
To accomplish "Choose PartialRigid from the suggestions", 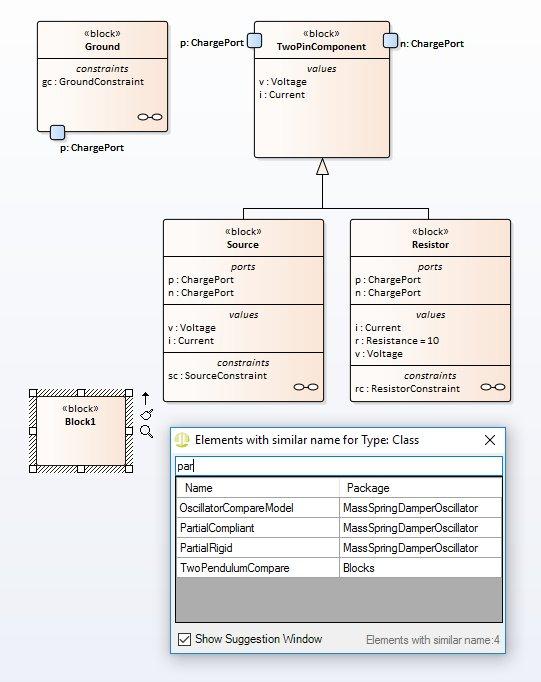I will pyautogui.click(x=339, y=548).
